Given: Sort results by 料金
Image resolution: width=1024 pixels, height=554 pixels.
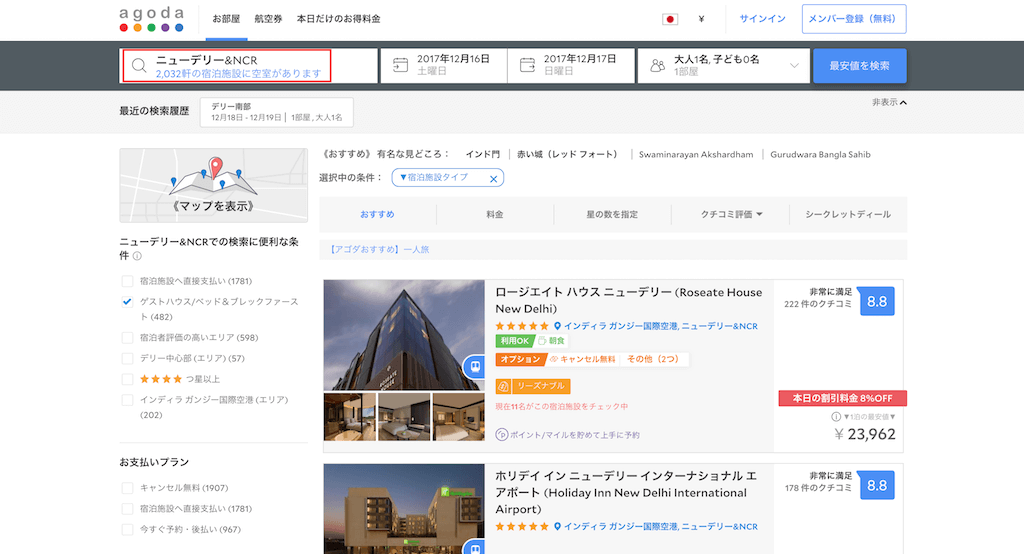Looking at the screenshot, I should (495, 214).
